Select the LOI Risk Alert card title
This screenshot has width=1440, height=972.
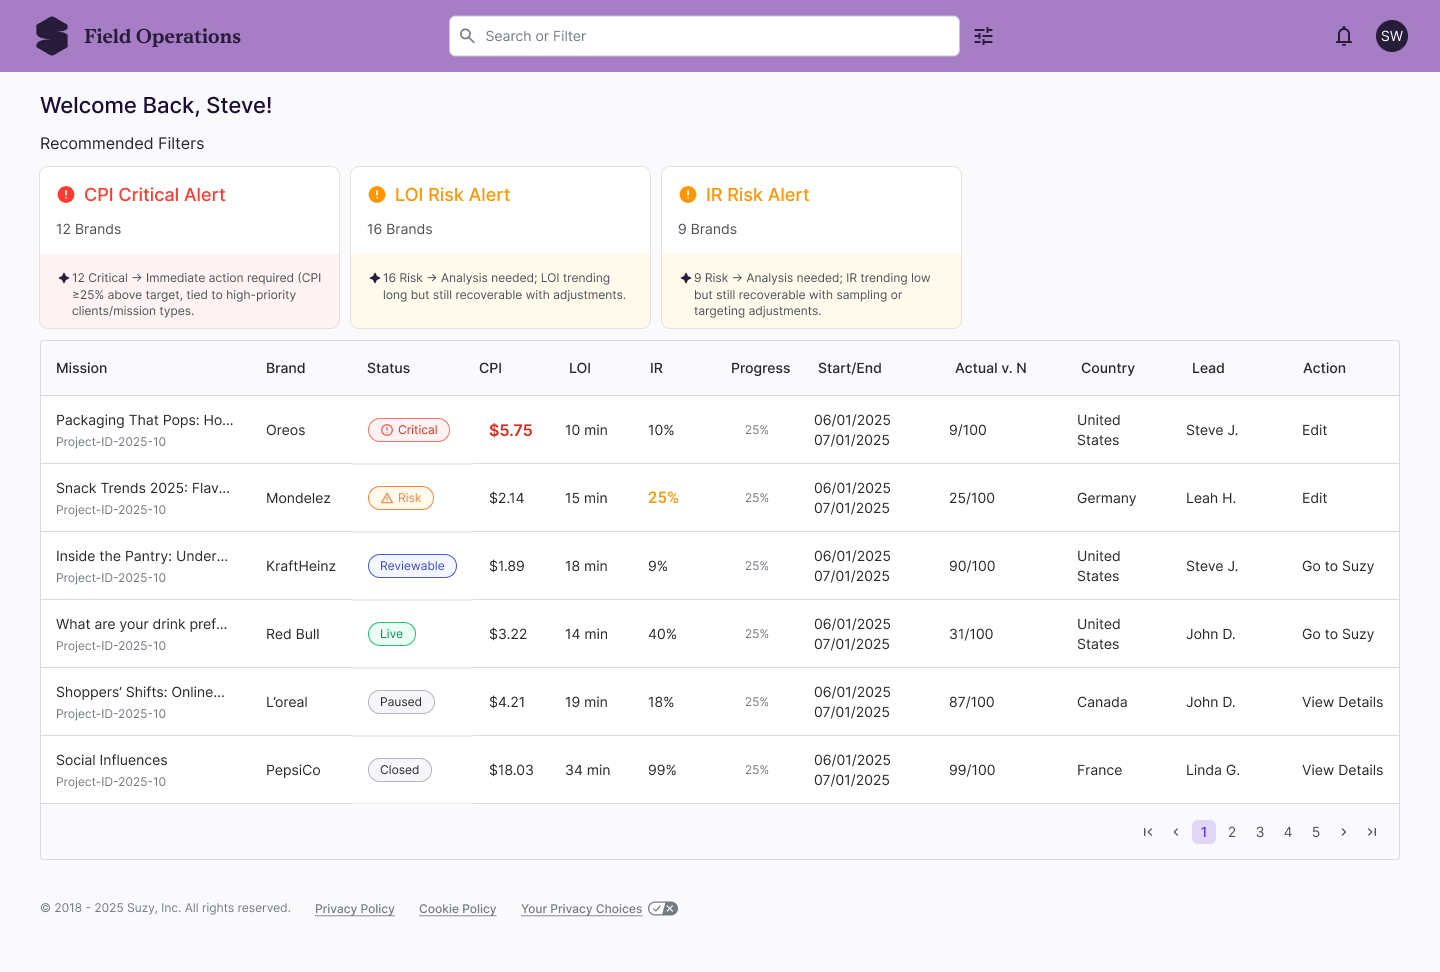click(x=452, y=195)
